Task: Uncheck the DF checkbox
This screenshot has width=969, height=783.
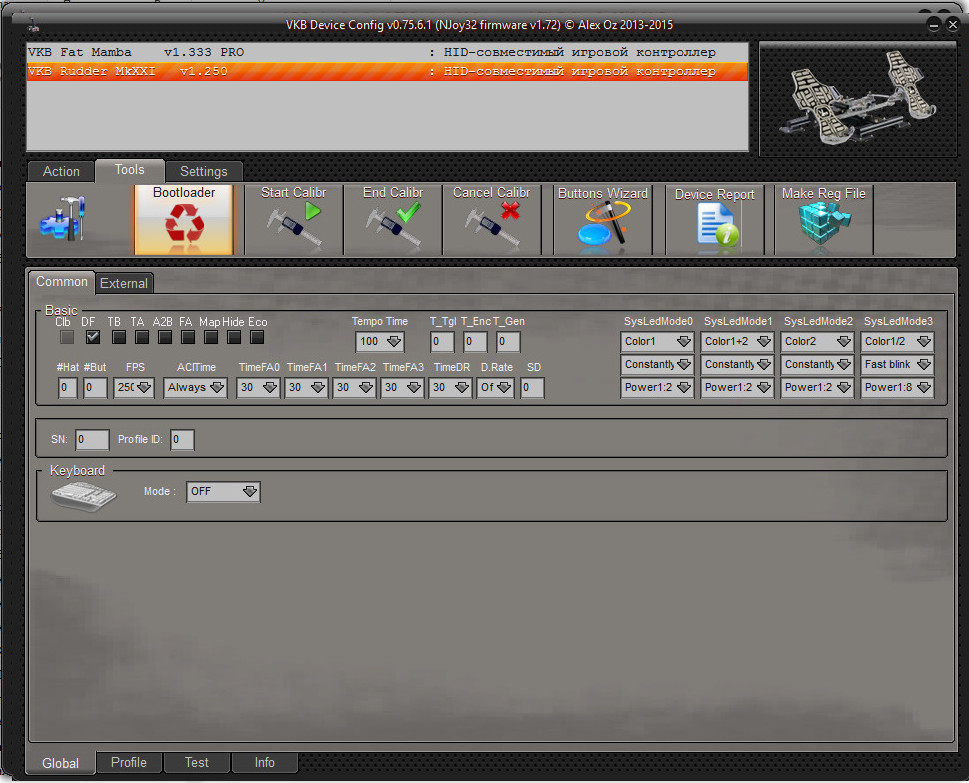Action: tap(93, 337)
